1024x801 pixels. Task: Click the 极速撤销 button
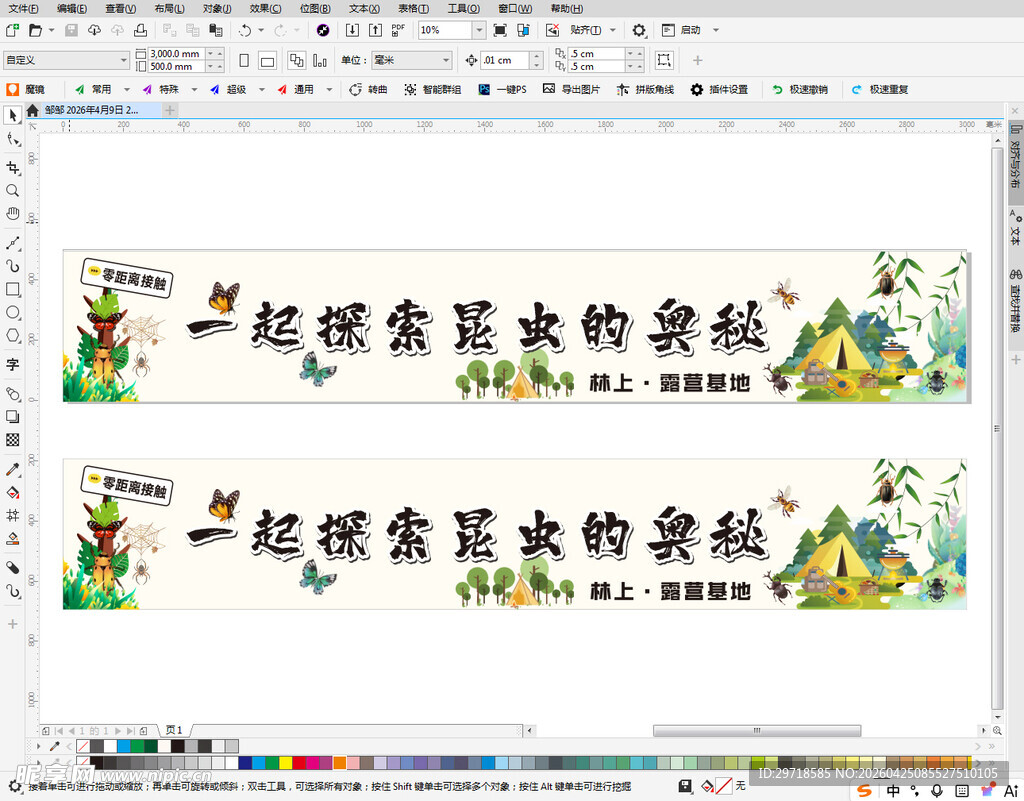pos(800,89)
